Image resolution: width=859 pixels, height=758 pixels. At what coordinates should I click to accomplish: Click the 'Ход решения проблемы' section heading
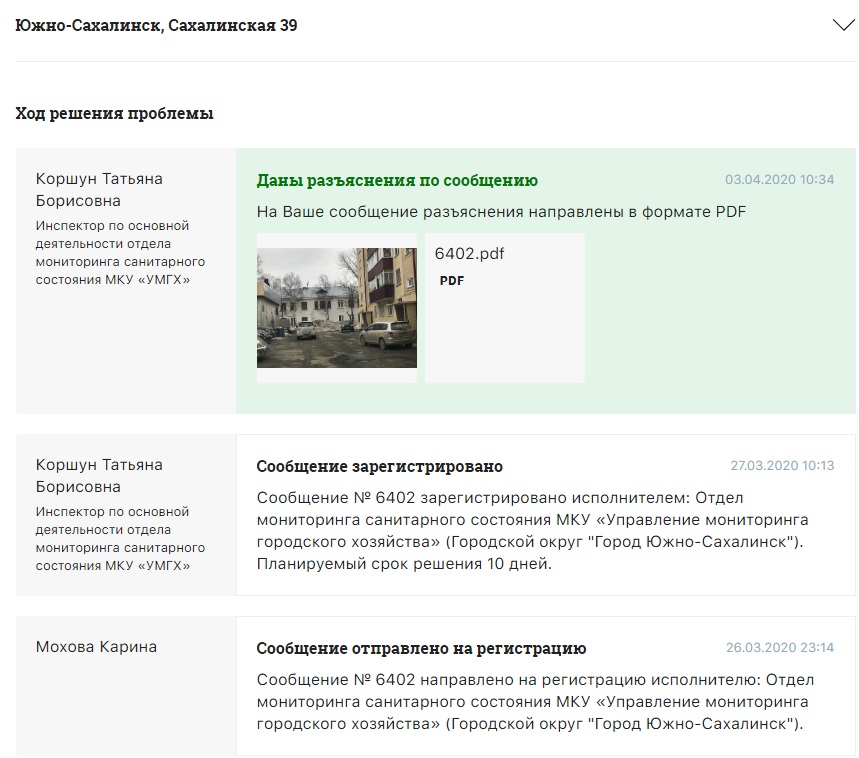coord(114,113)
